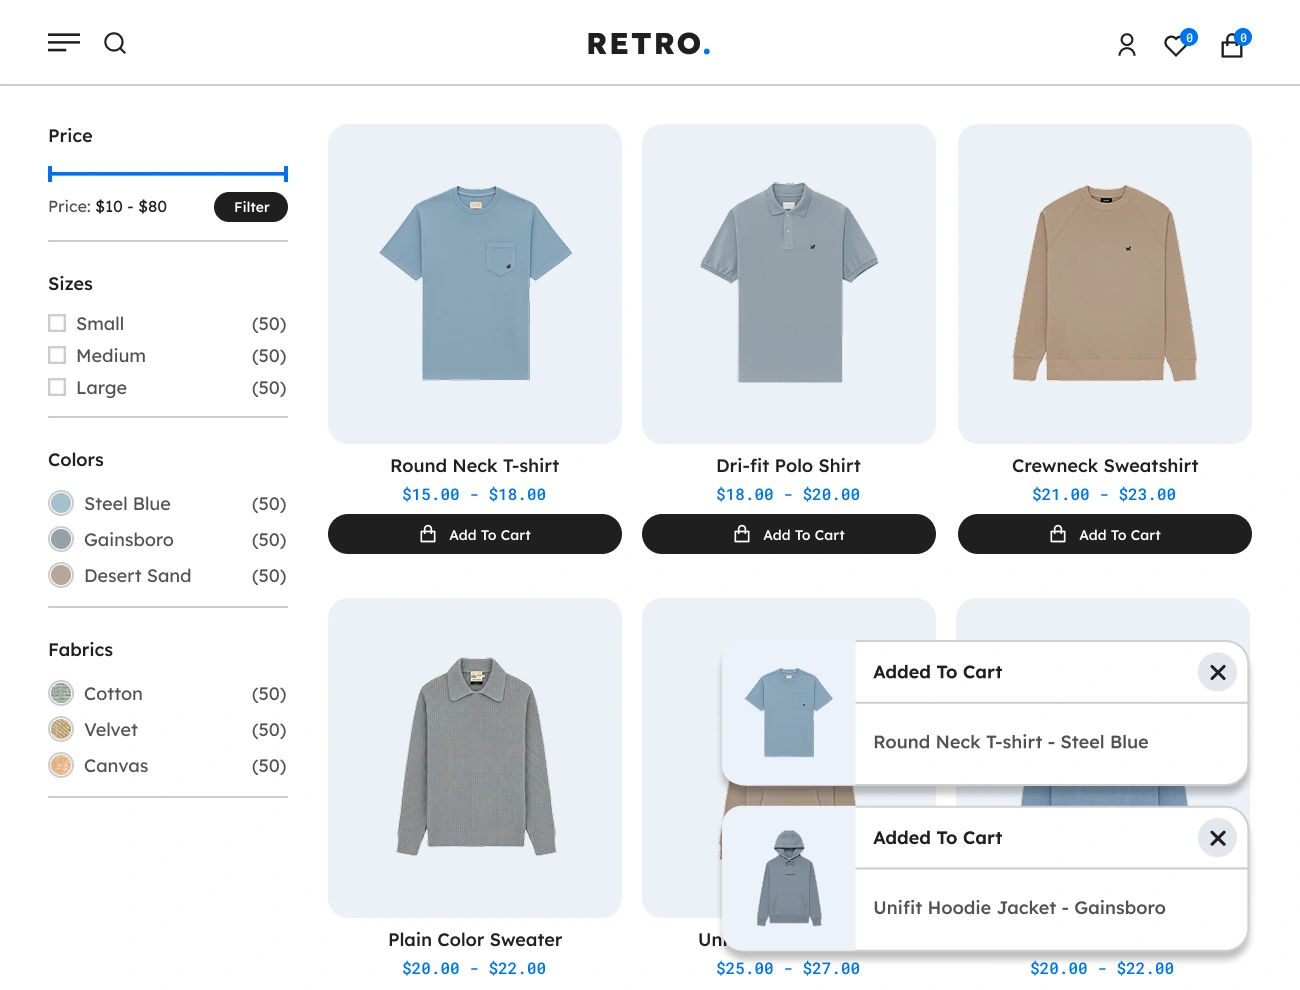Open Dri-fit Polo Shirt product image

point(789,284)
